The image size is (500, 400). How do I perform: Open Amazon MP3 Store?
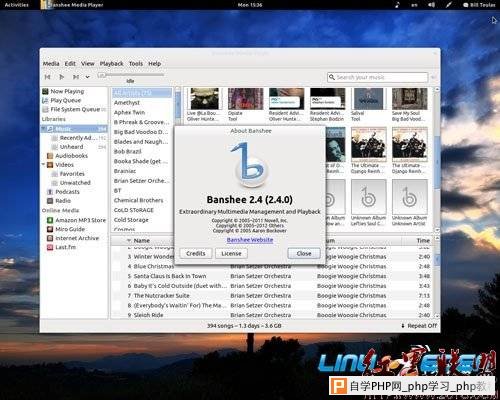[80, 220]
